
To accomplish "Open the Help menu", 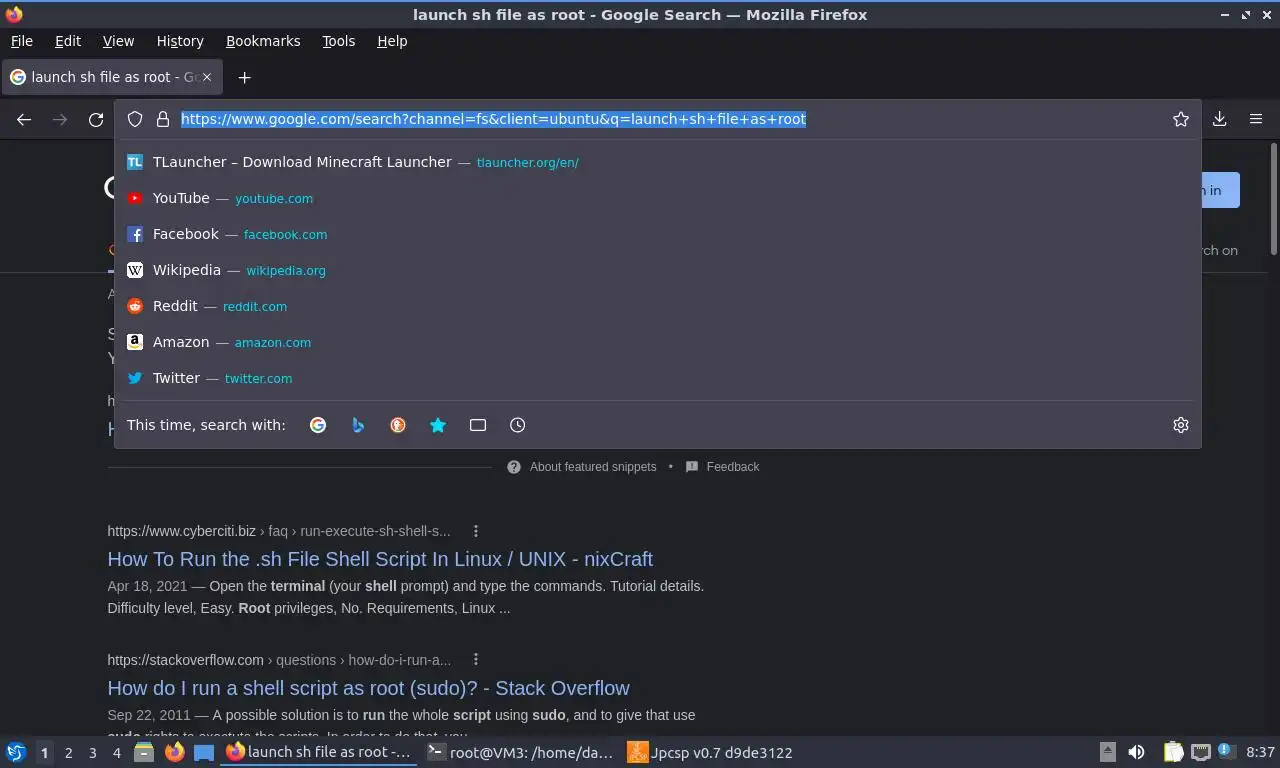I will (x=392, y=41).
